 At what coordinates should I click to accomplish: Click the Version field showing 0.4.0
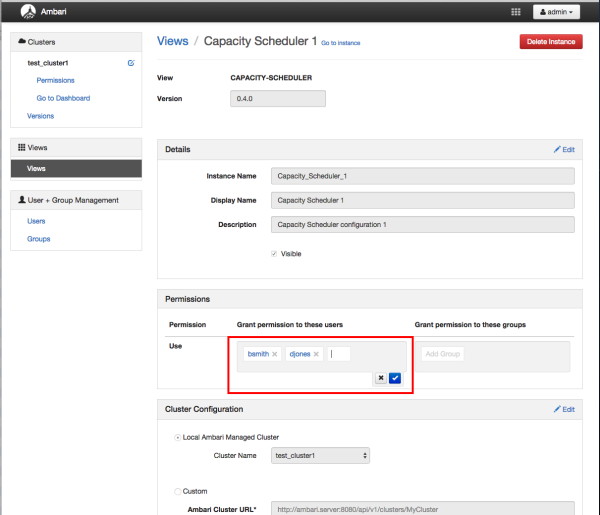[x=278, y=99]
